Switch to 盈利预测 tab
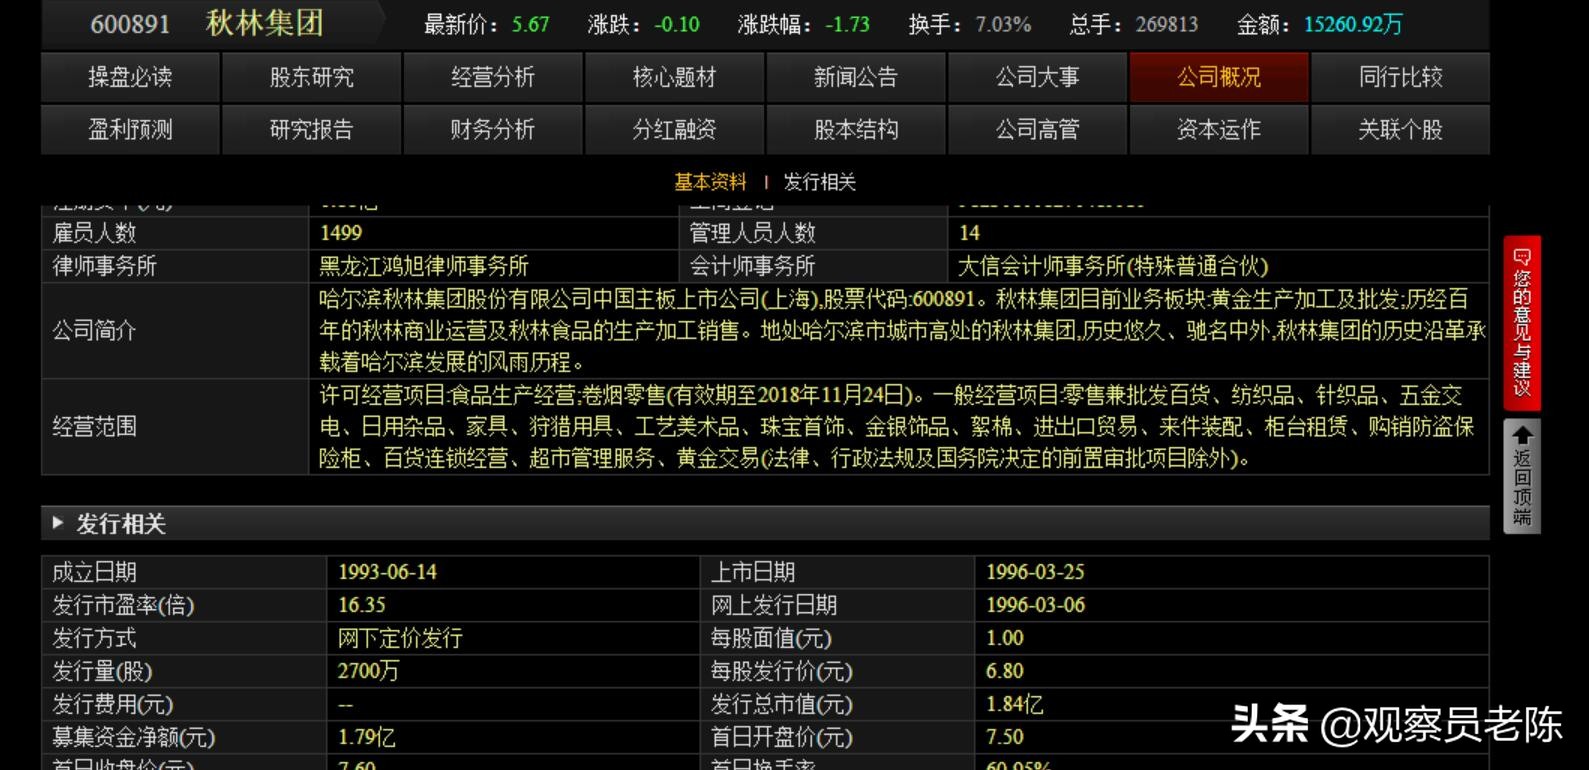 click(130, 129)
